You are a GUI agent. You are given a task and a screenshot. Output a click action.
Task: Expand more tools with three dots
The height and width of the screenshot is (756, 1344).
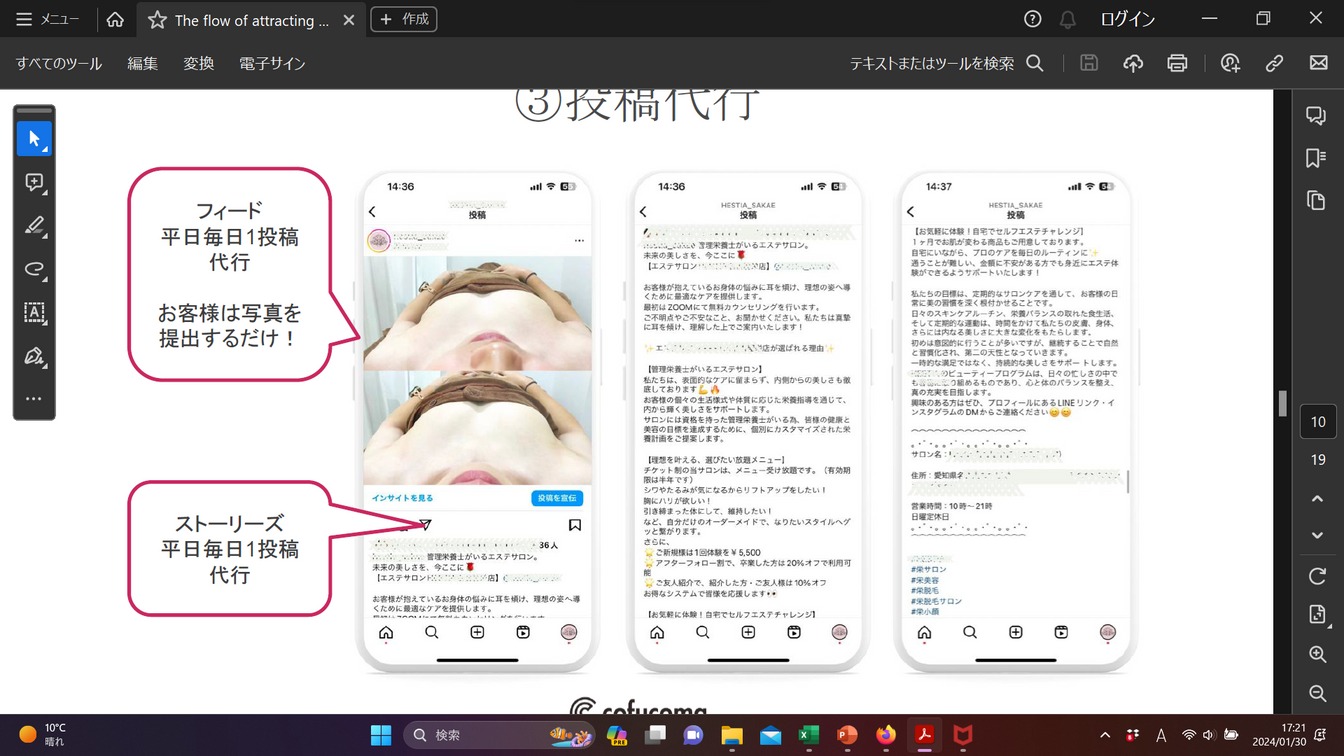click(34, 398)
